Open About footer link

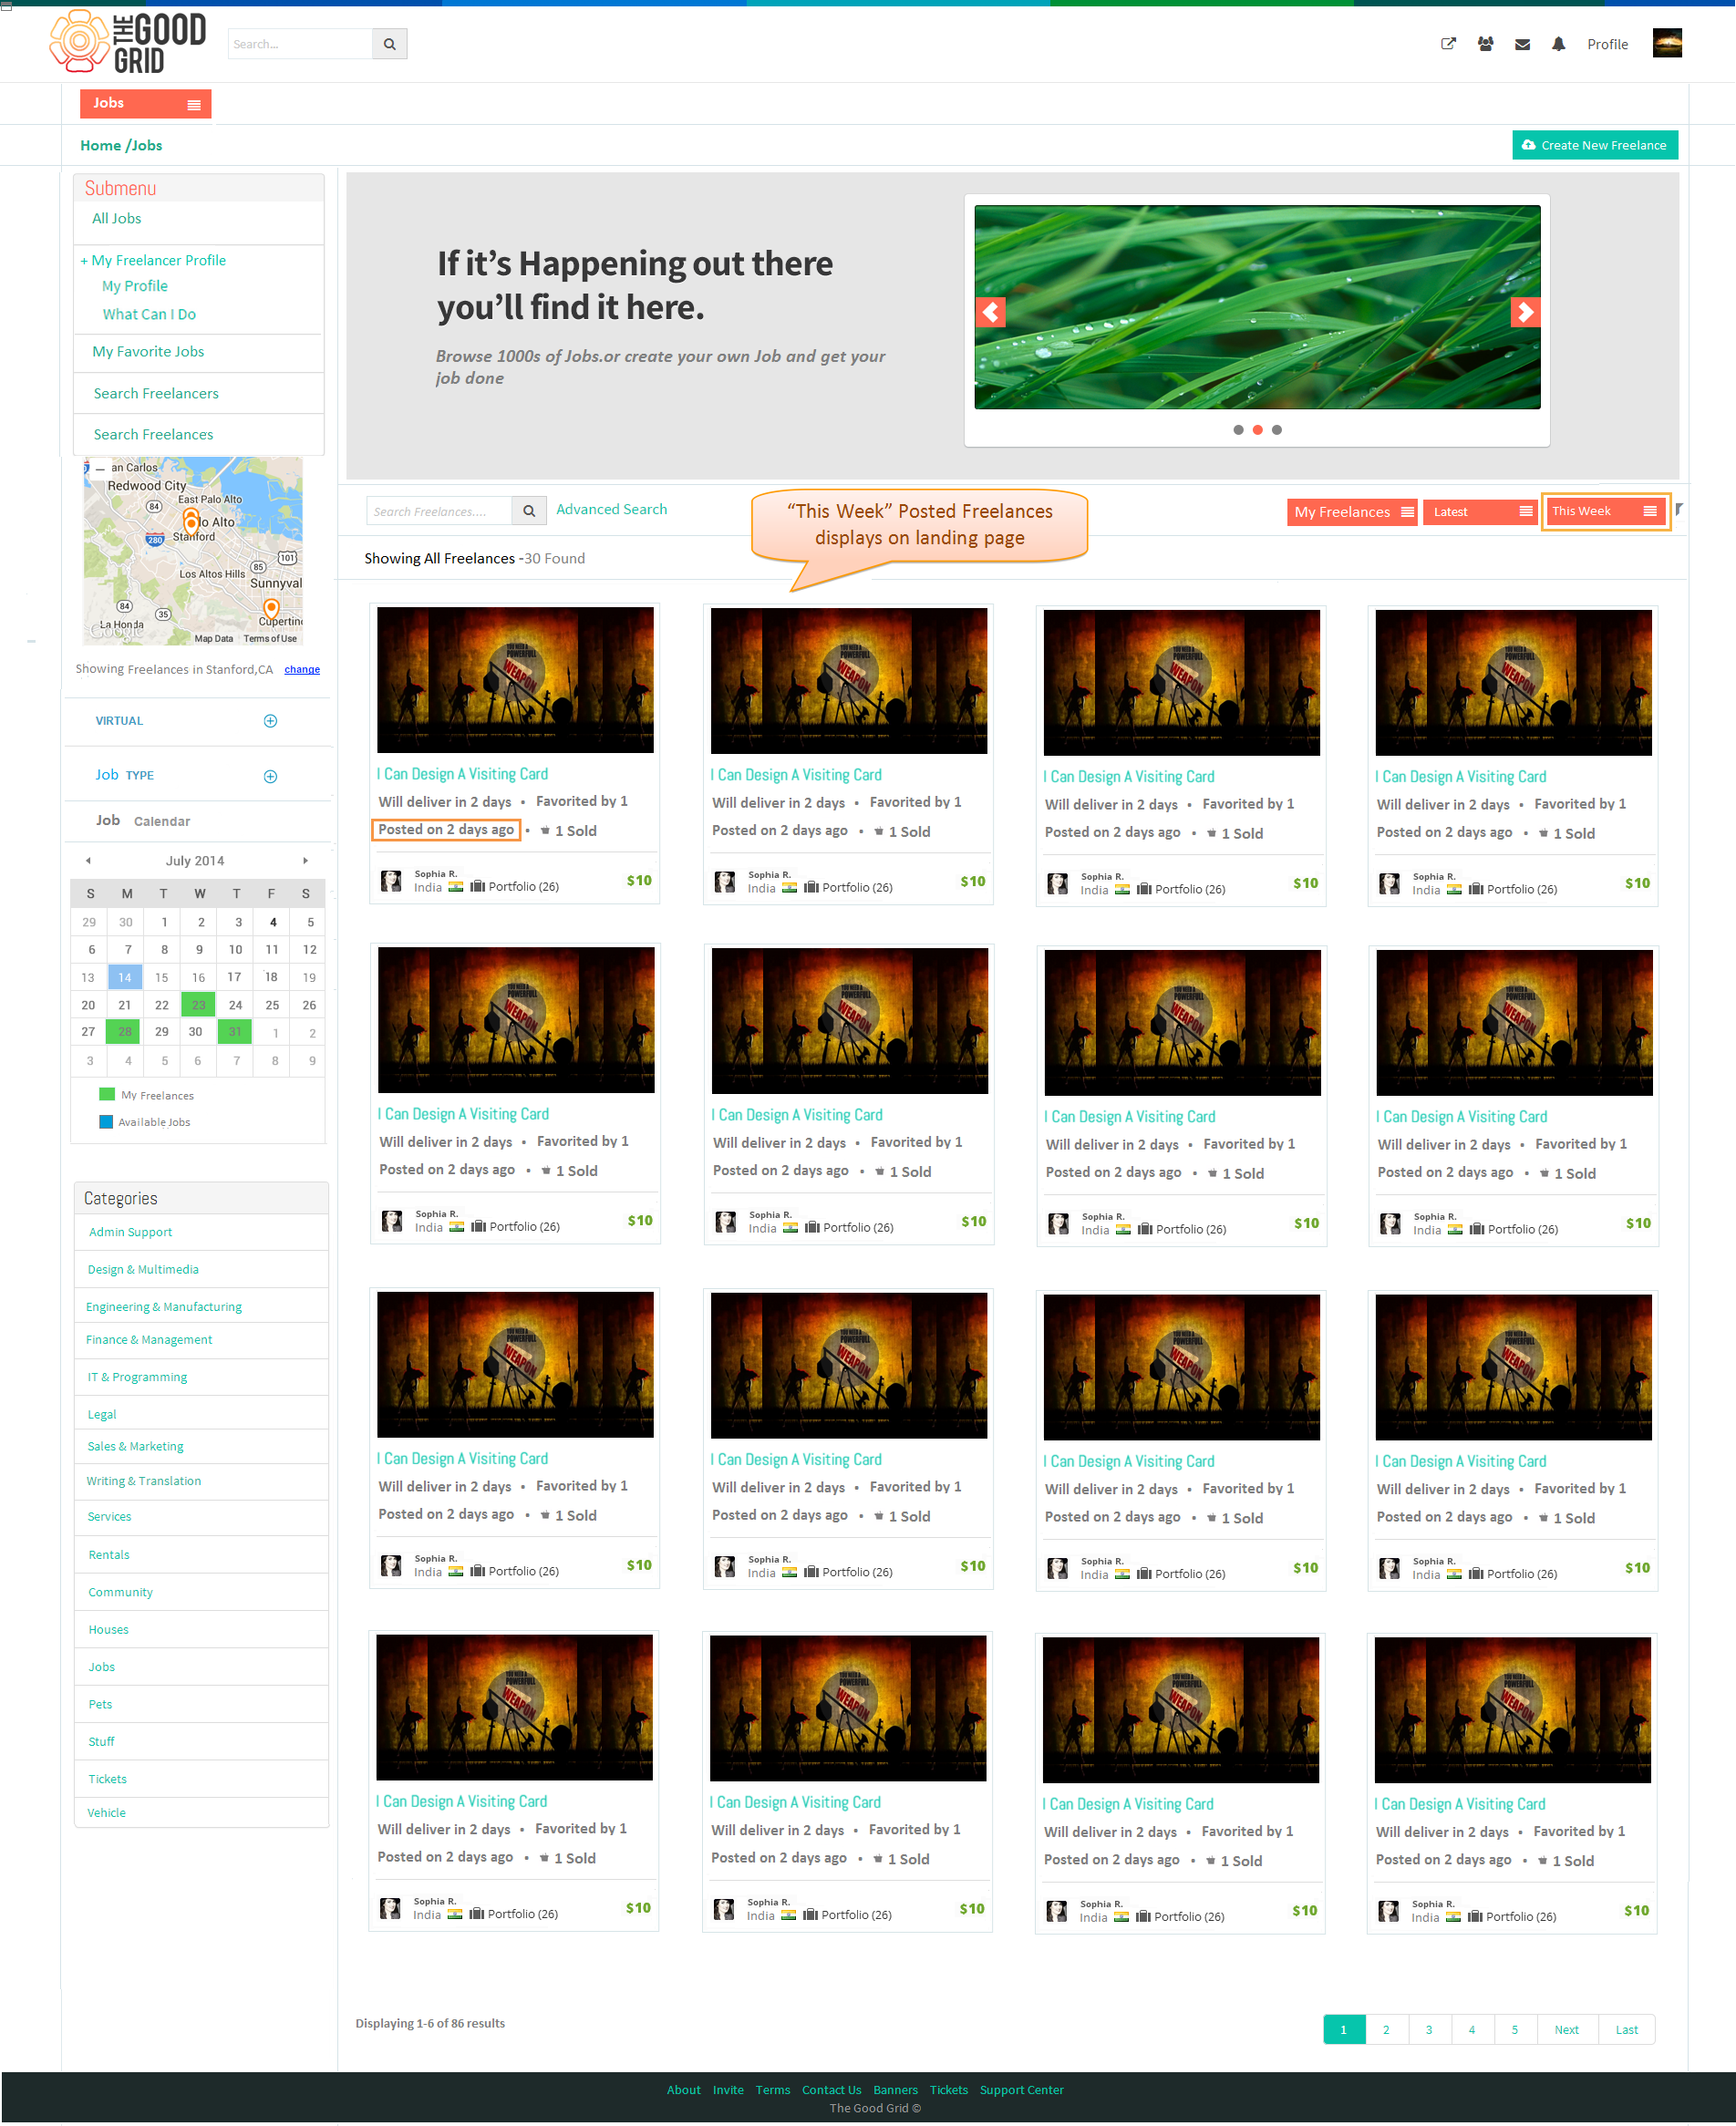coord(684,2090)
